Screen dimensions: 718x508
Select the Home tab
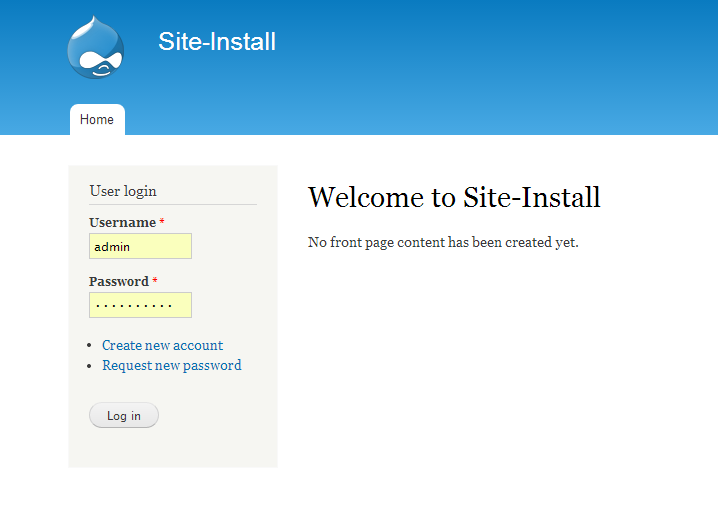point(97,120)
